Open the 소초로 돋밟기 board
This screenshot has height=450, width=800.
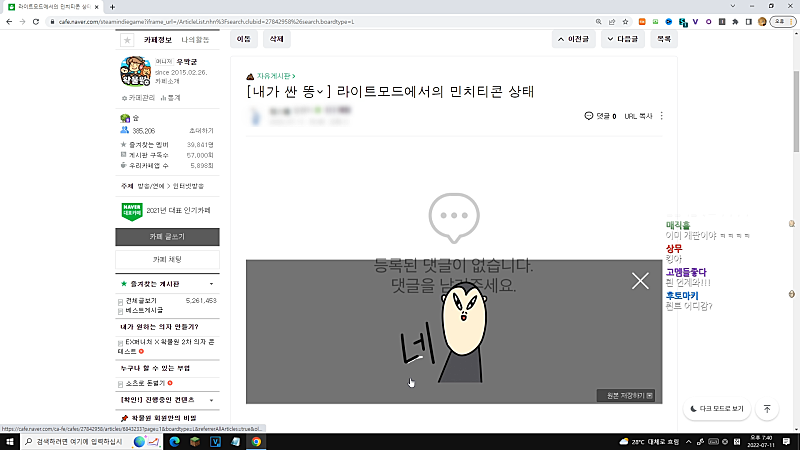[x=145, y=383]
